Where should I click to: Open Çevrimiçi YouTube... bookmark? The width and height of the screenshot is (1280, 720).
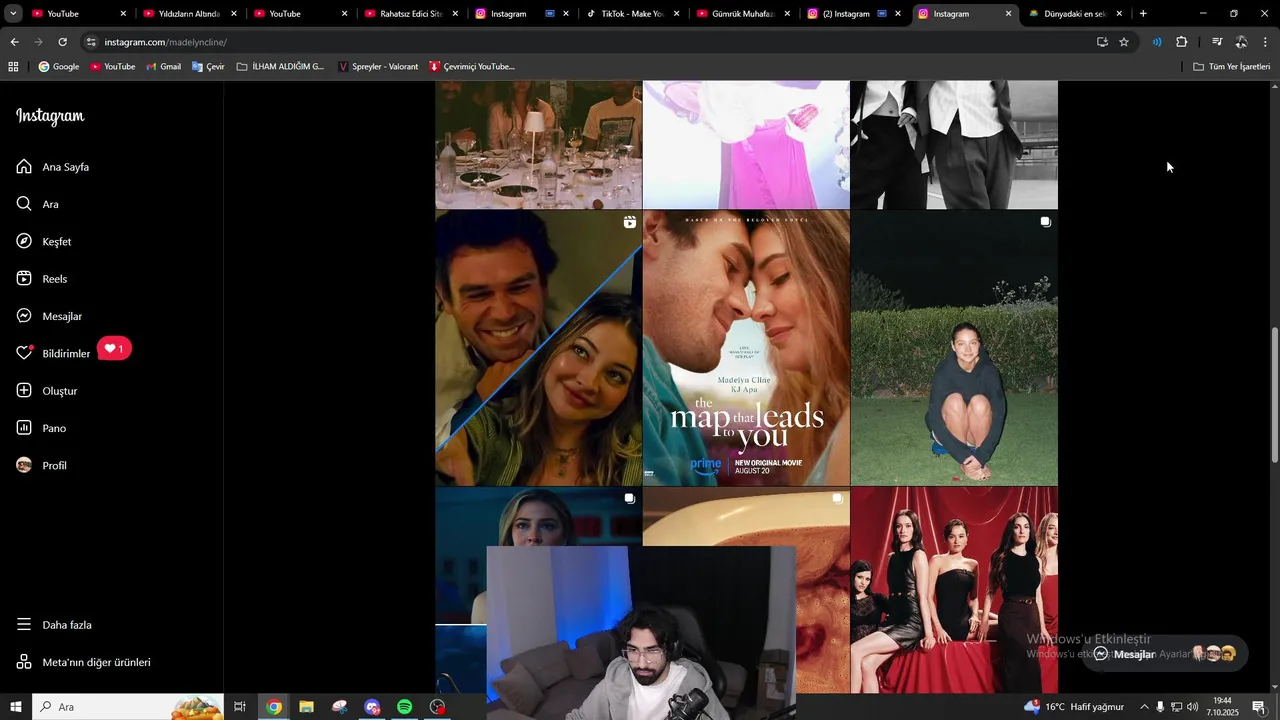pos(472,67)
